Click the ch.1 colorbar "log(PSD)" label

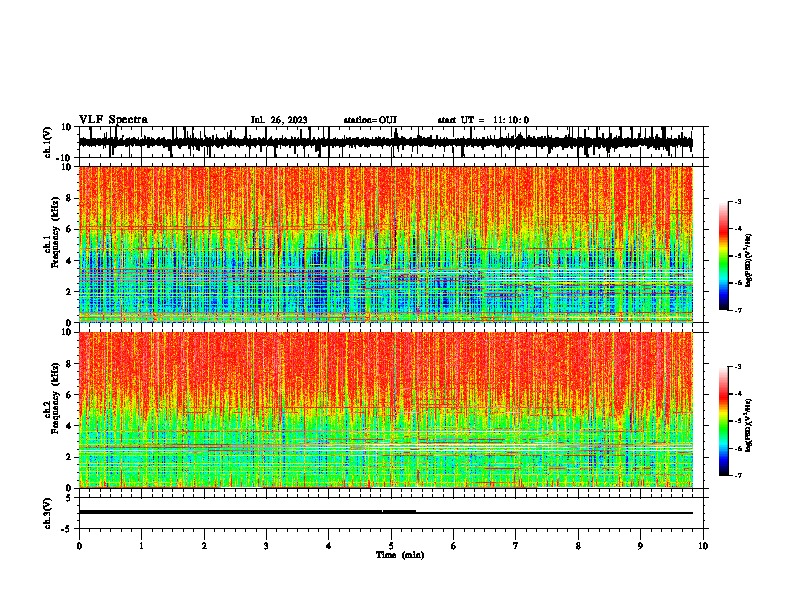(x=749, y=260)
